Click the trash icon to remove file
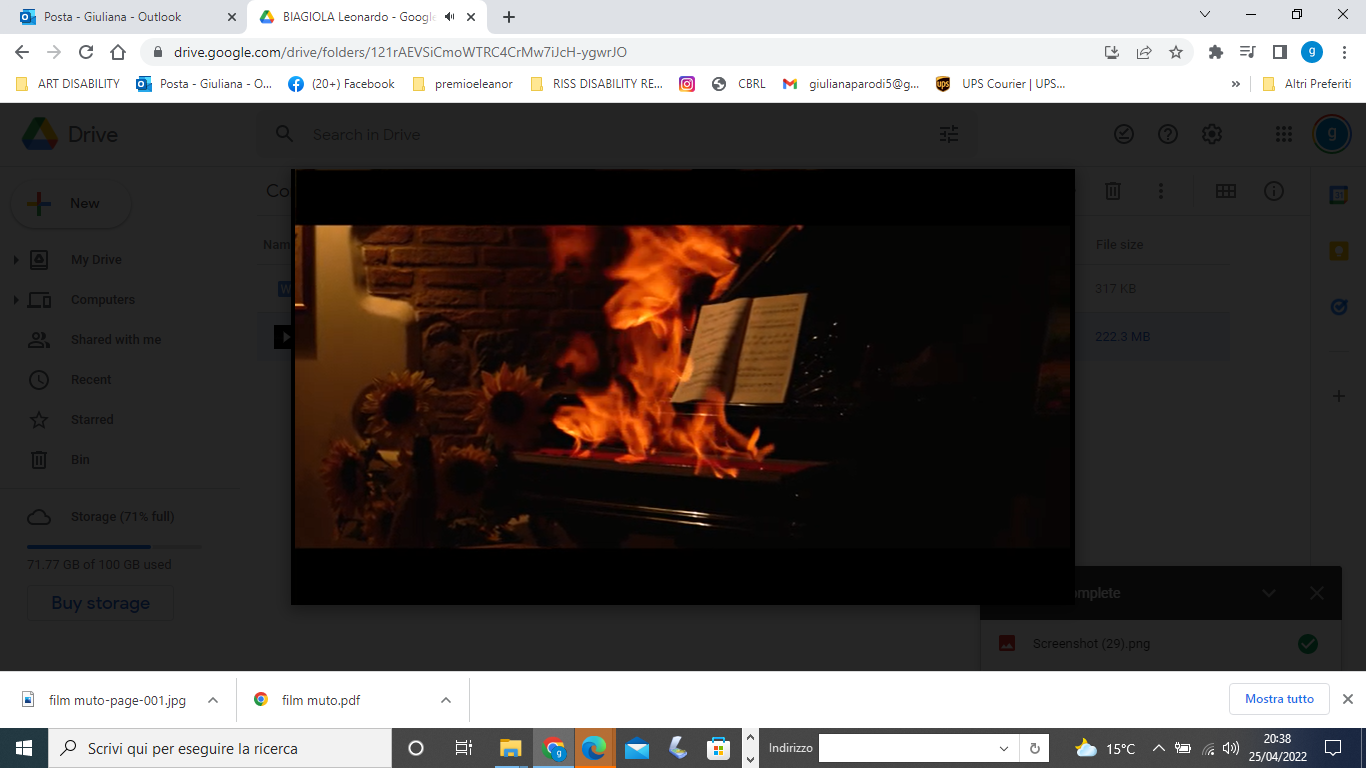This screenshot has height=768, width=1366. tap(1113, 191)
